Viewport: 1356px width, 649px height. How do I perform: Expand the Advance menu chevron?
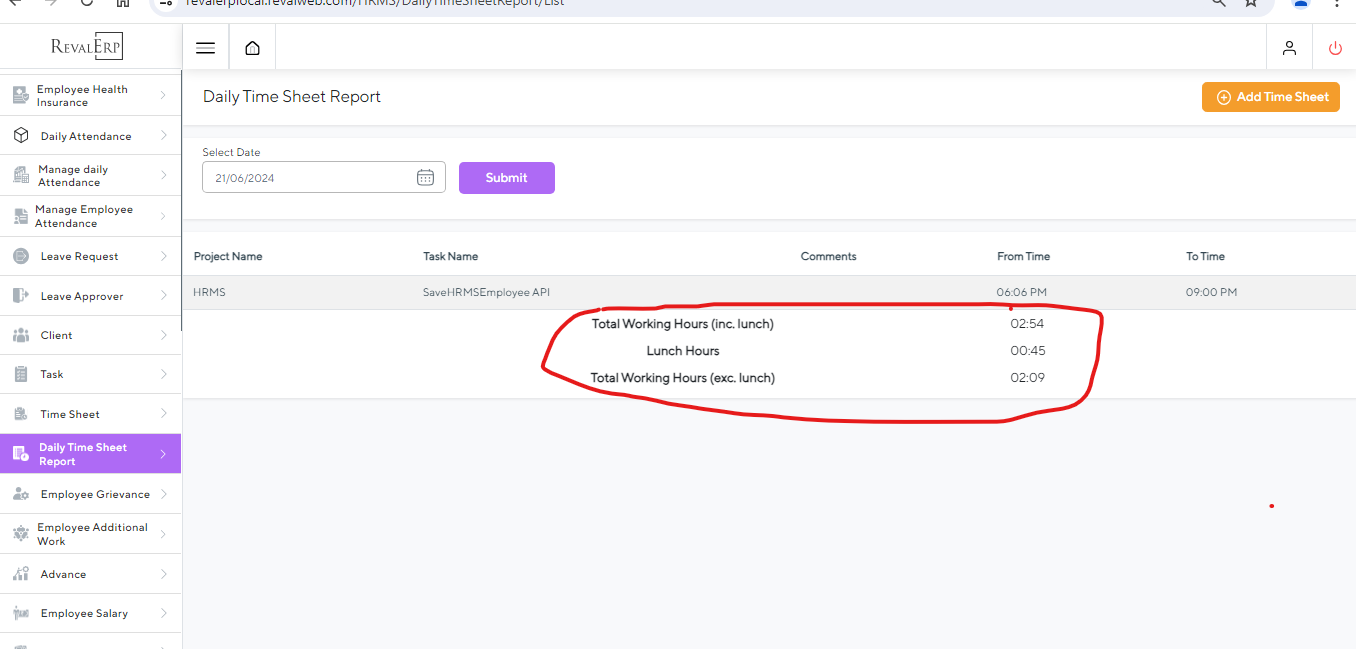click(163, 574)
